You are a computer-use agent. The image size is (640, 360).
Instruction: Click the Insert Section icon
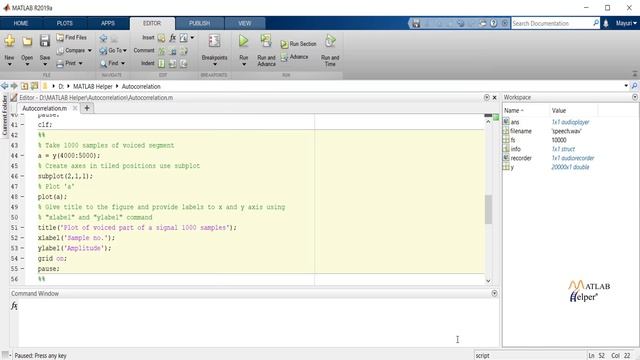click(x=162, y=38)
